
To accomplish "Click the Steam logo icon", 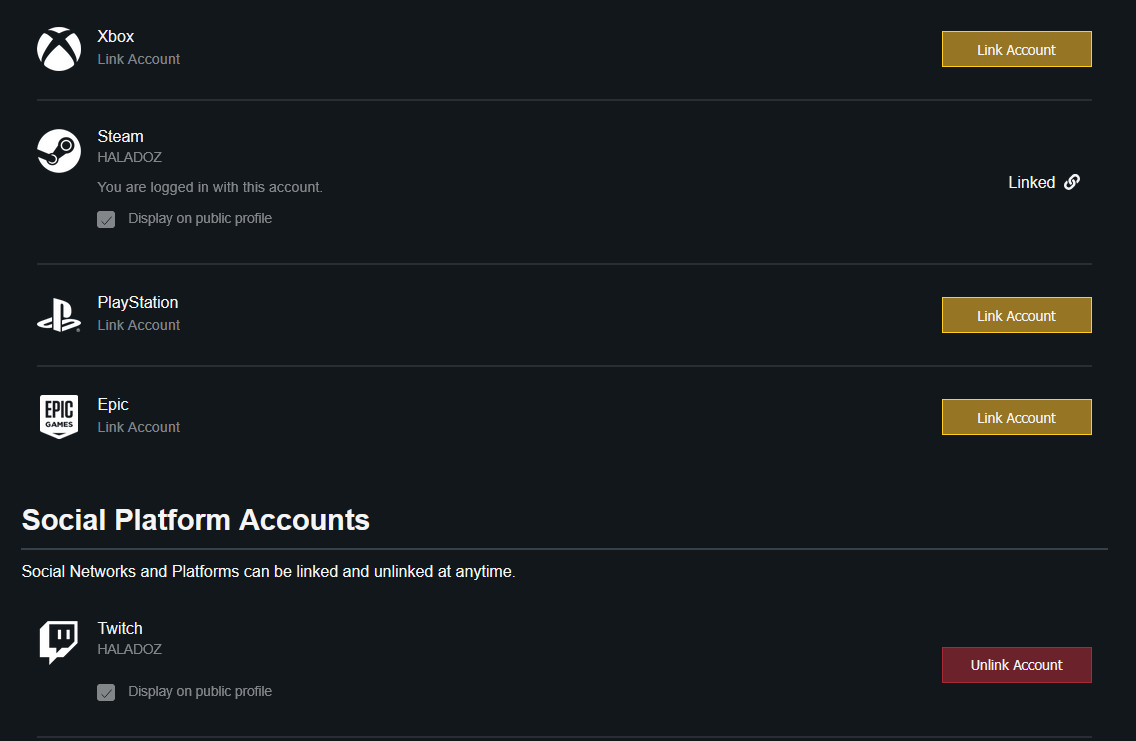I will 59,150.
